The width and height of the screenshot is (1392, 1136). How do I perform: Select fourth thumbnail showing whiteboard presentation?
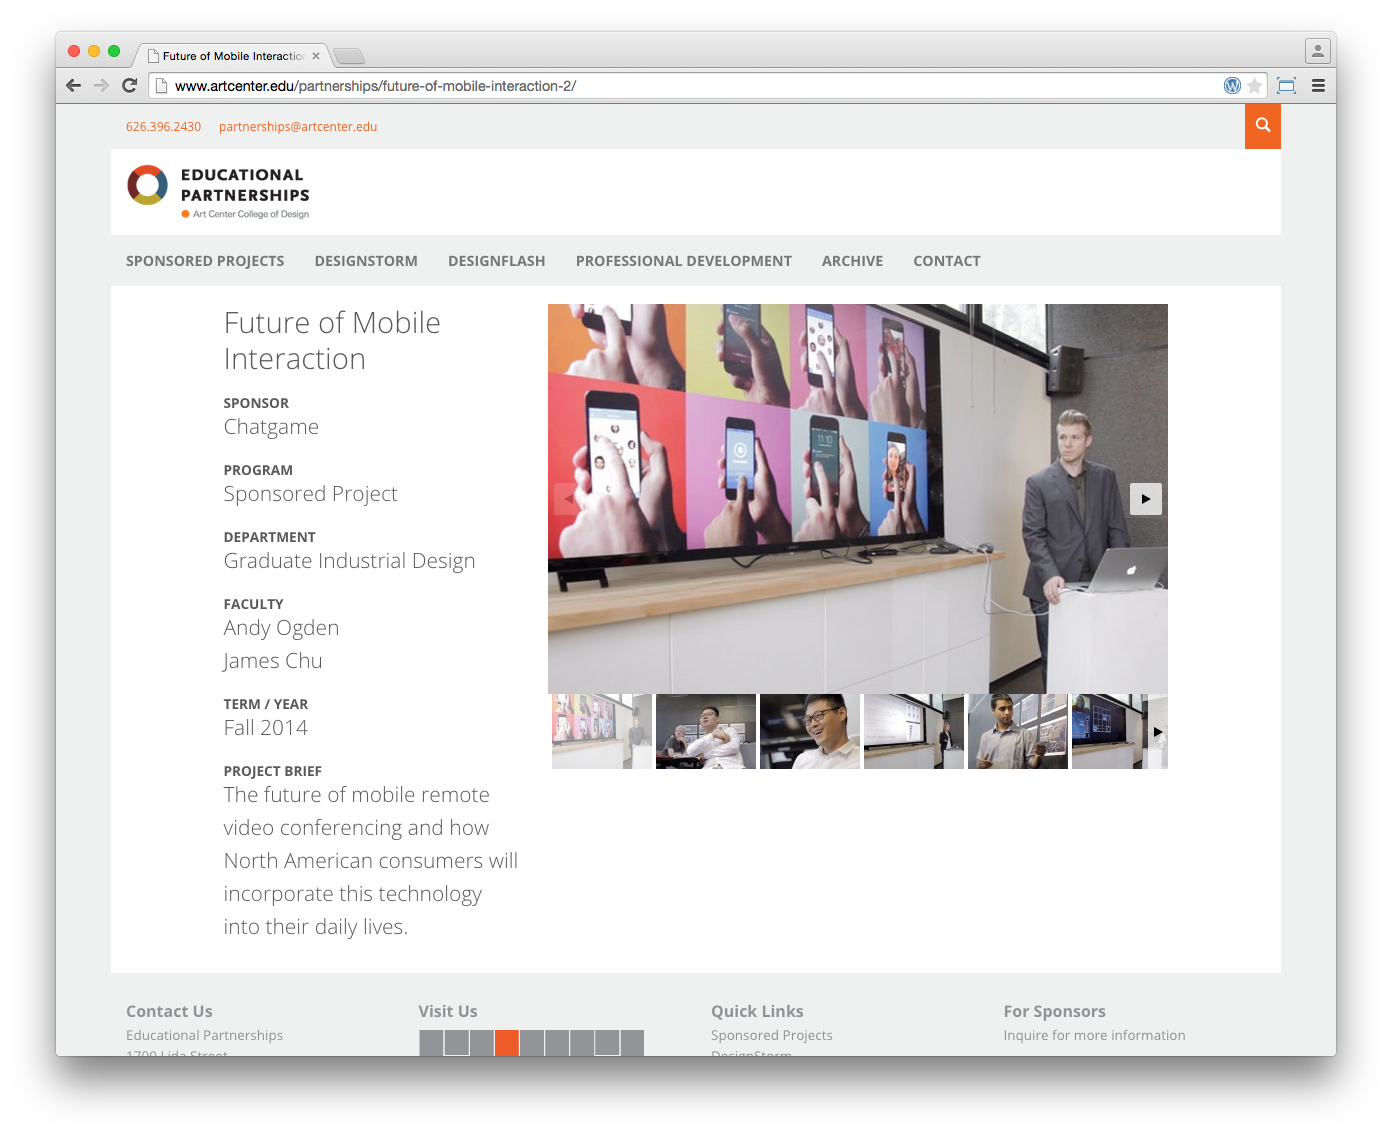point(914,732)
